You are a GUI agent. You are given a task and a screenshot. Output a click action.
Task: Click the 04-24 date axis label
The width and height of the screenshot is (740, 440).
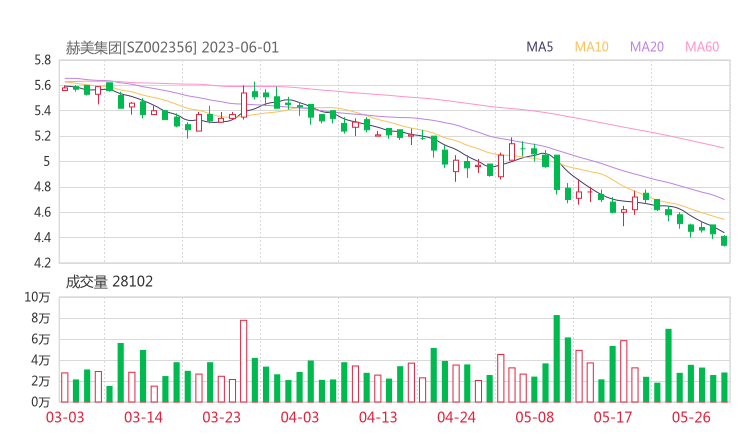point(456,417)
